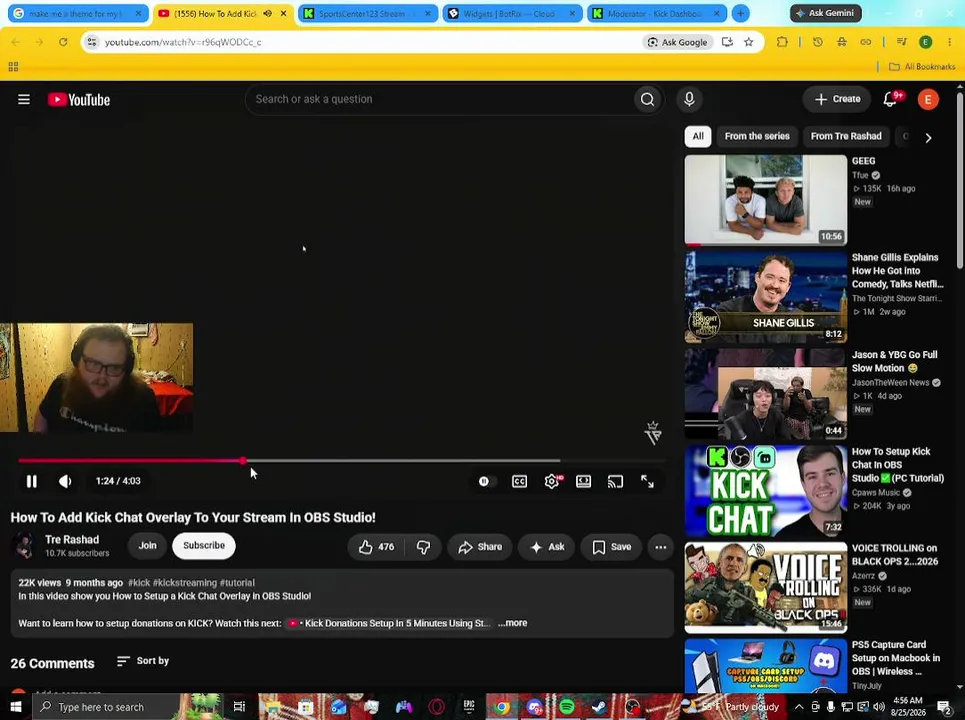Toggle closed captions with the CC button
Image resolution: width=965 pixels, height=720 pixels.
click(x=519, y=481)
